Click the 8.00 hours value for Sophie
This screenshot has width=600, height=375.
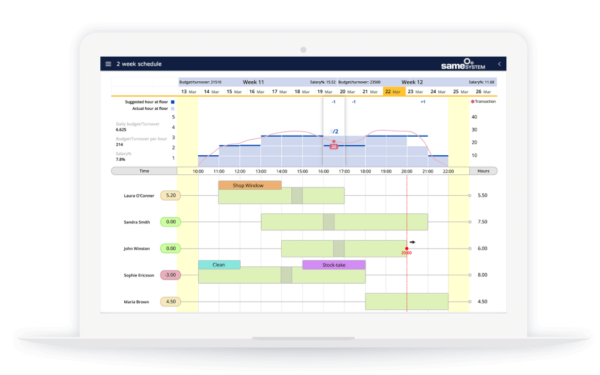coord(482,275)
